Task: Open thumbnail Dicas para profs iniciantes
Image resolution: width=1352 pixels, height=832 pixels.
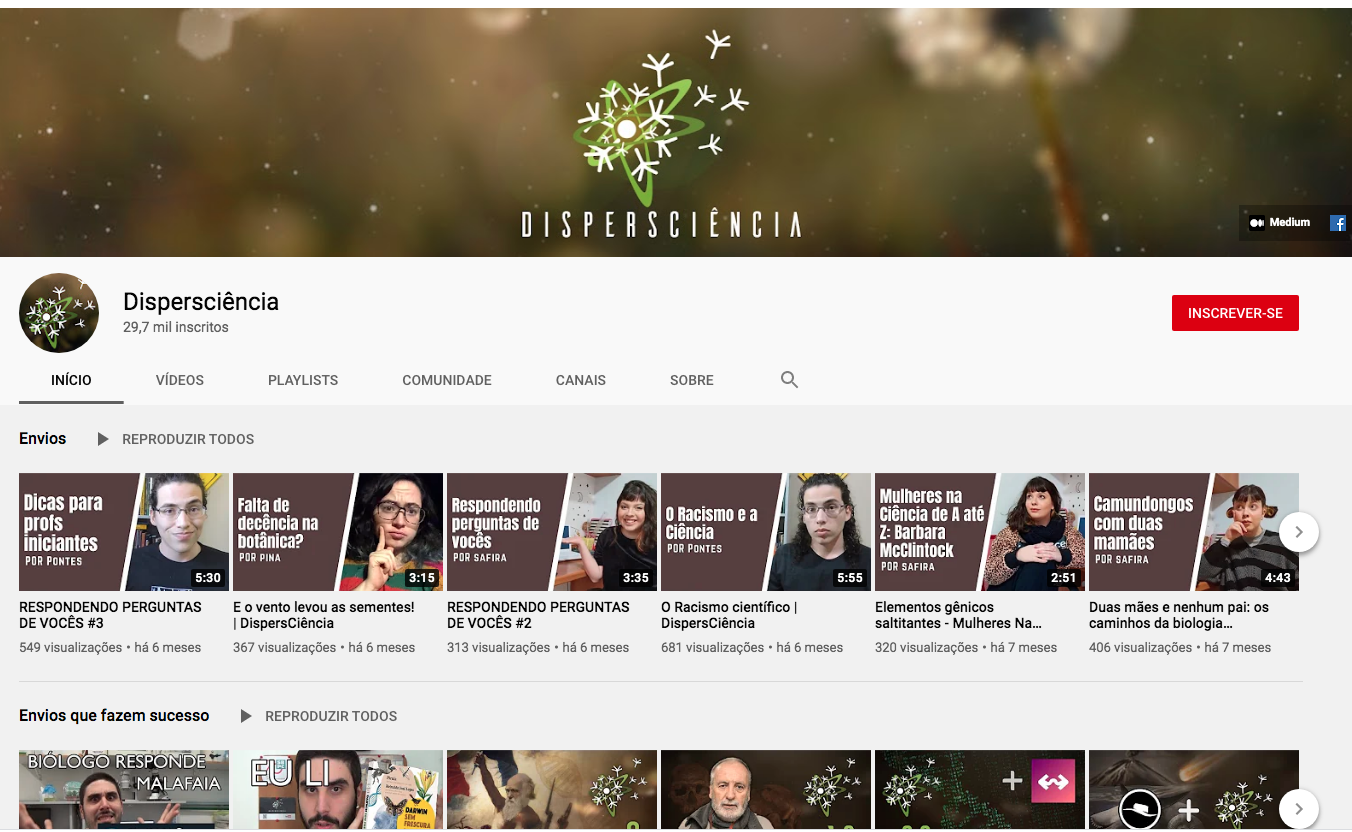Action: (x=124, y=532)
